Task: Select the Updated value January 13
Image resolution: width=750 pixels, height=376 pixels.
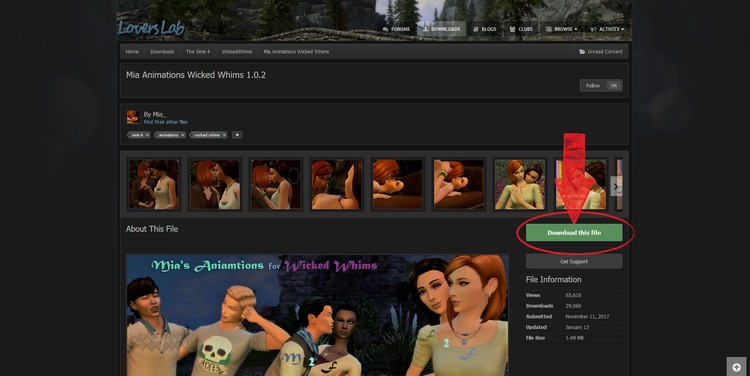Action: coord(577,327)
